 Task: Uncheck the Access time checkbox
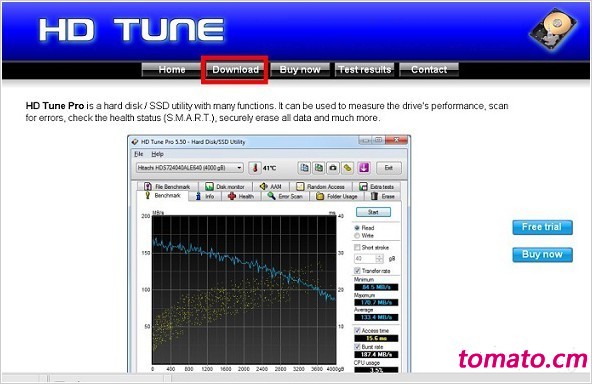tap(357, 330)
